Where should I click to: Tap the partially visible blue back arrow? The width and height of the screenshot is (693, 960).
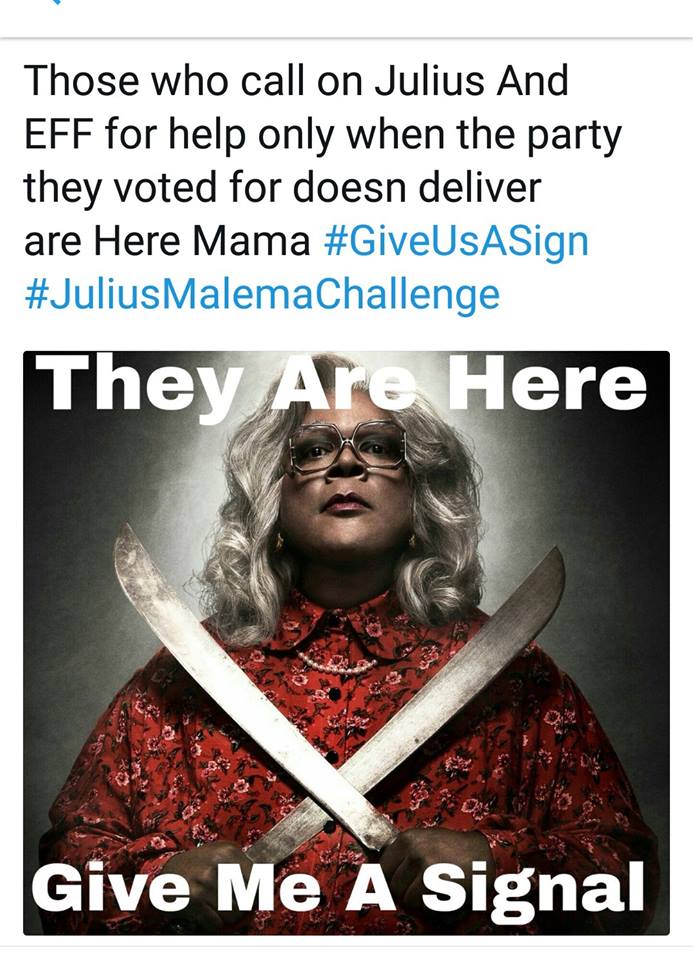click(56, 2)
